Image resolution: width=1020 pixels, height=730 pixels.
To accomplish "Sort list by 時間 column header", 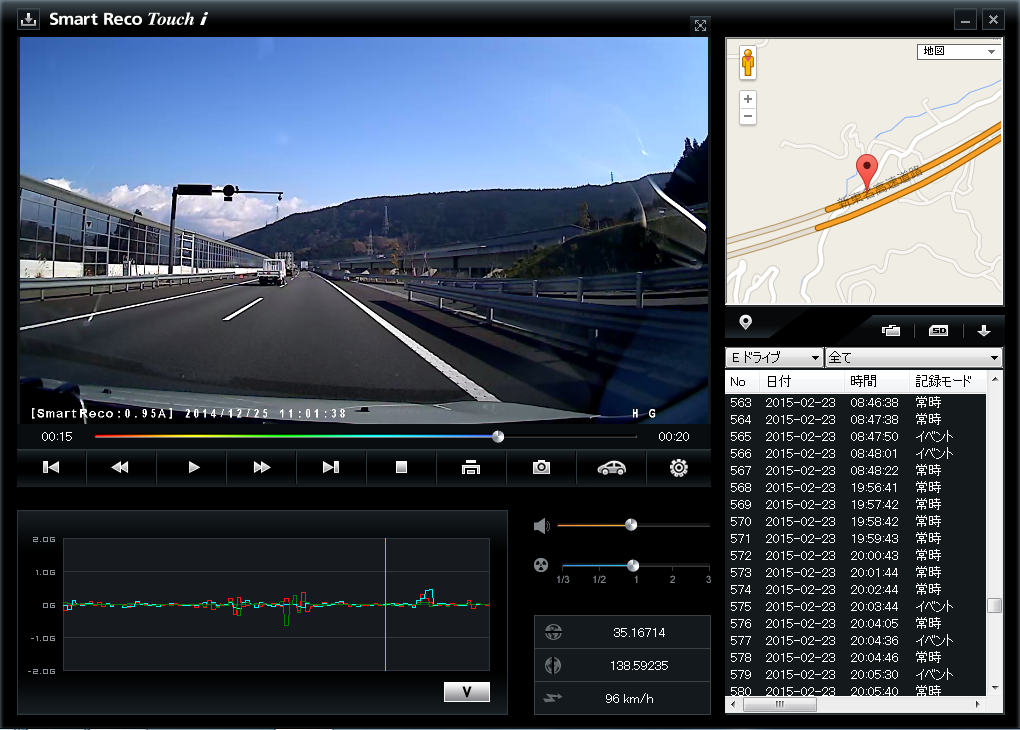I will tap(876, 382).
